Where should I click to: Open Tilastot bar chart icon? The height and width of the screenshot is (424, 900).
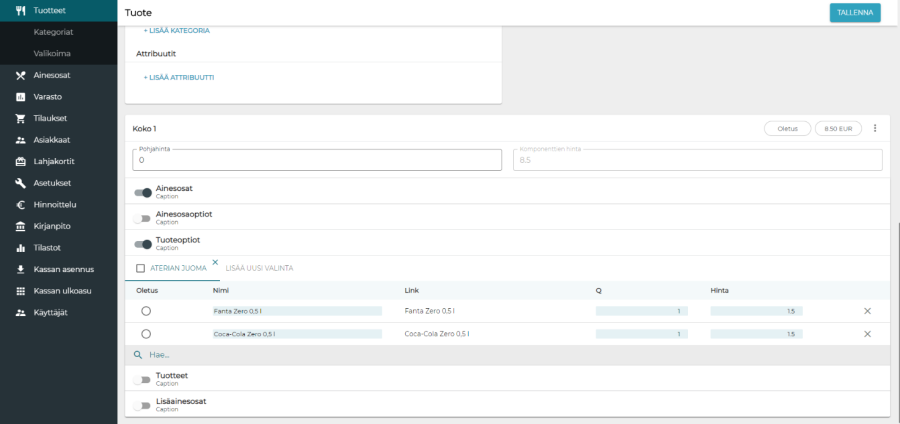pyautogui.click(x=20, y=247)
